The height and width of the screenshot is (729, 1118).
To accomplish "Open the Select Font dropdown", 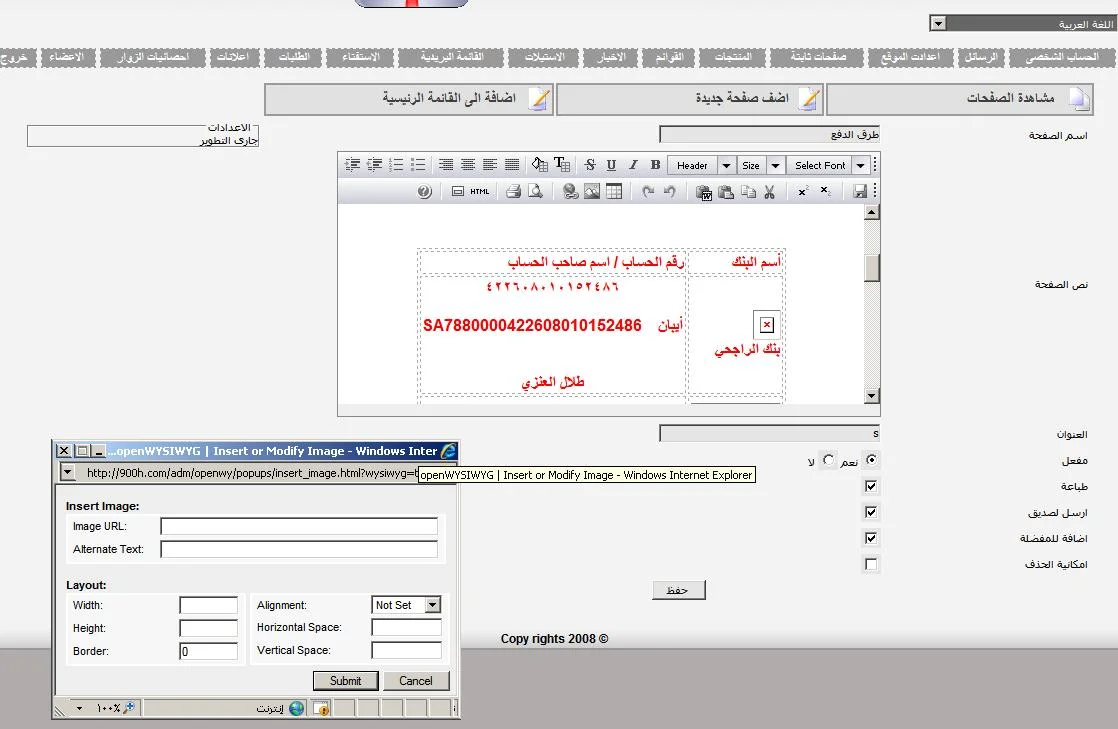I will point(861,165).
